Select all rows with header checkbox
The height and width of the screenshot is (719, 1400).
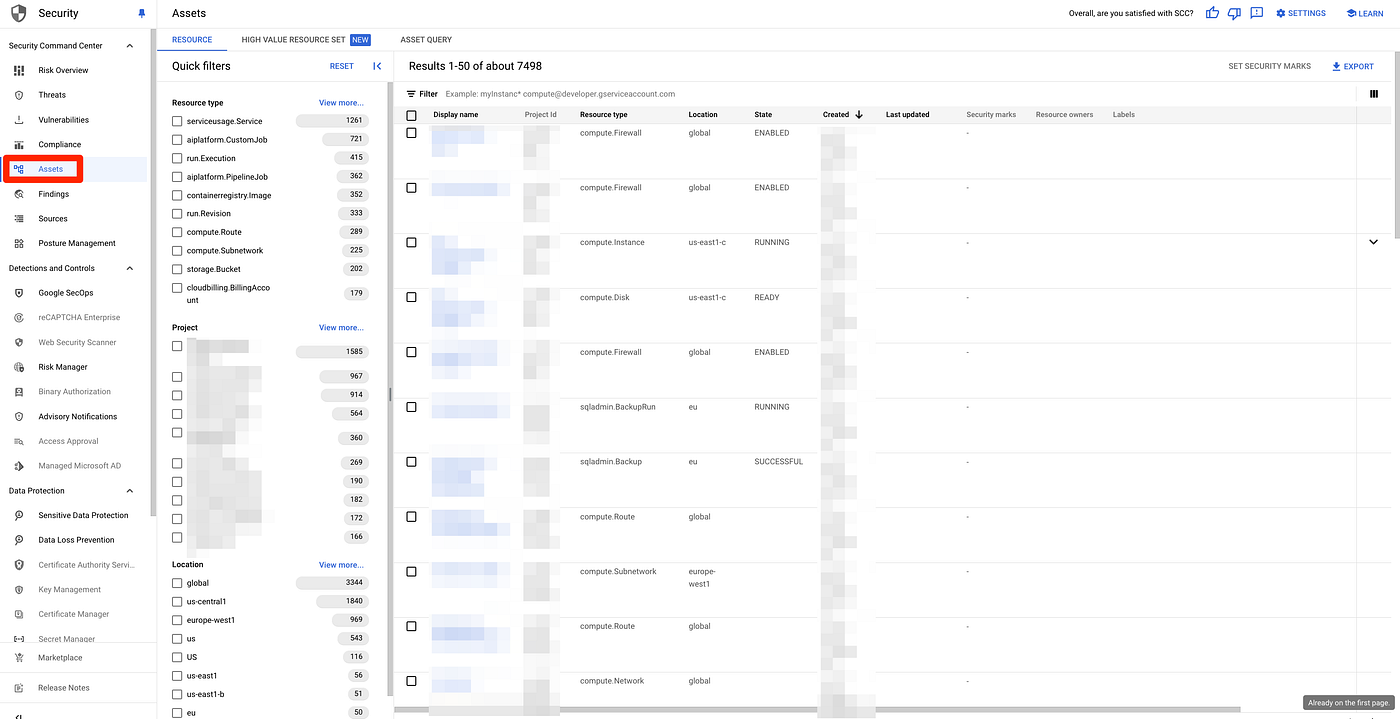tap(411, 115)
